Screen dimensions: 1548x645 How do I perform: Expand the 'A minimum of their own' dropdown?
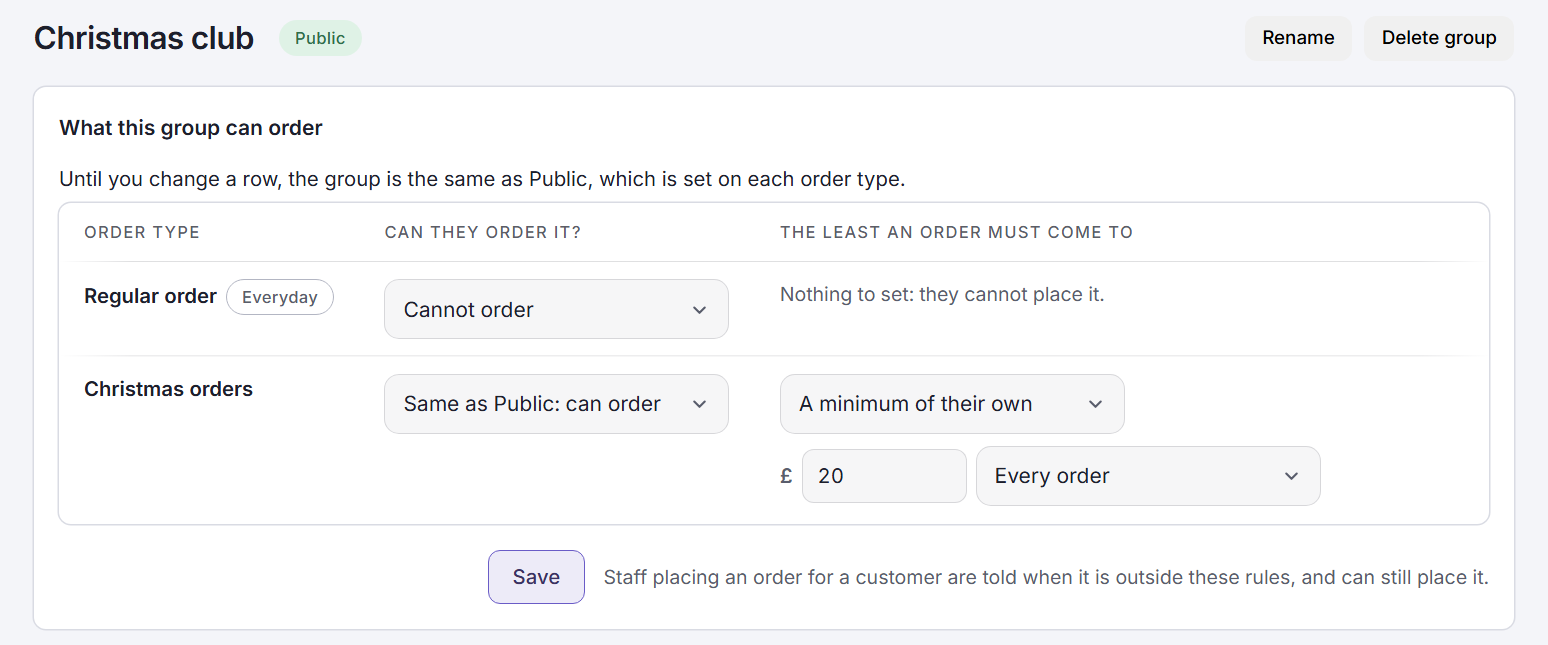[952, 404]
